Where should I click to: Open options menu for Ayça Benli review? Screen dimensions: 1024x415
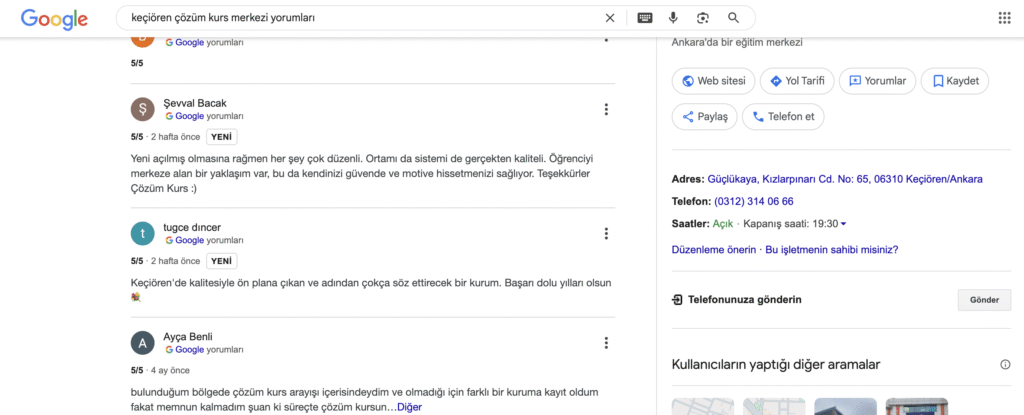coord(606,342)
